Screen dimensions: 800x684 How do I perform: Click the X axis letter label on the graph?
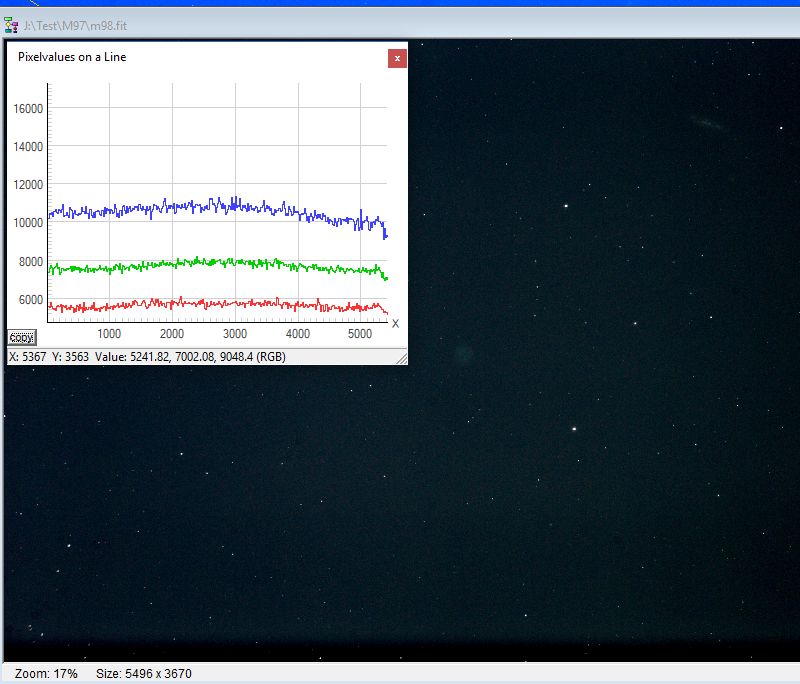[x=395, y=323]
